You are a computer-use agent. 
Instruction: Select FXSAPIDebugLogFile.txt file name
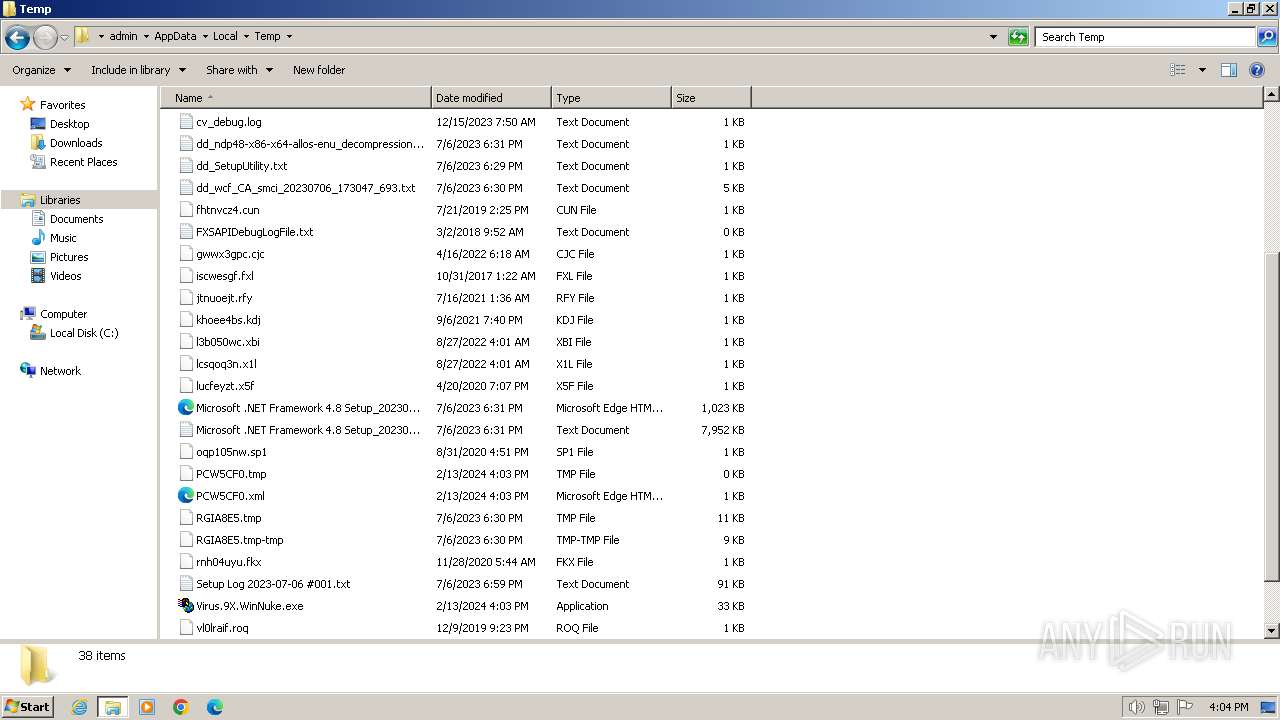point(254,232)
